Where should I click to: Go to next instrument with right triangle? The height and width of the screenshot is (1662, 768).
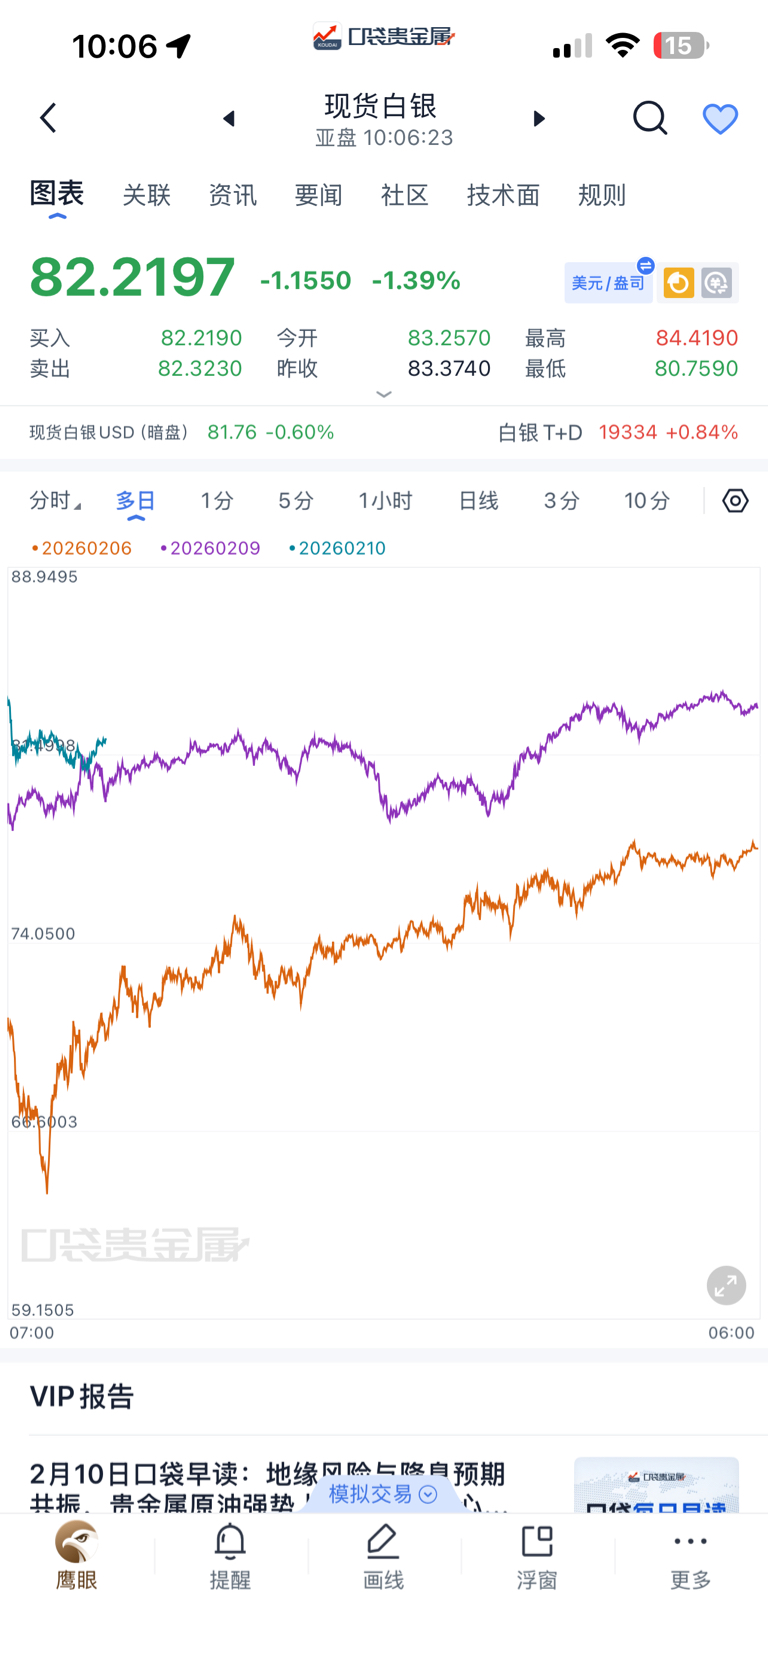(539, 119)
